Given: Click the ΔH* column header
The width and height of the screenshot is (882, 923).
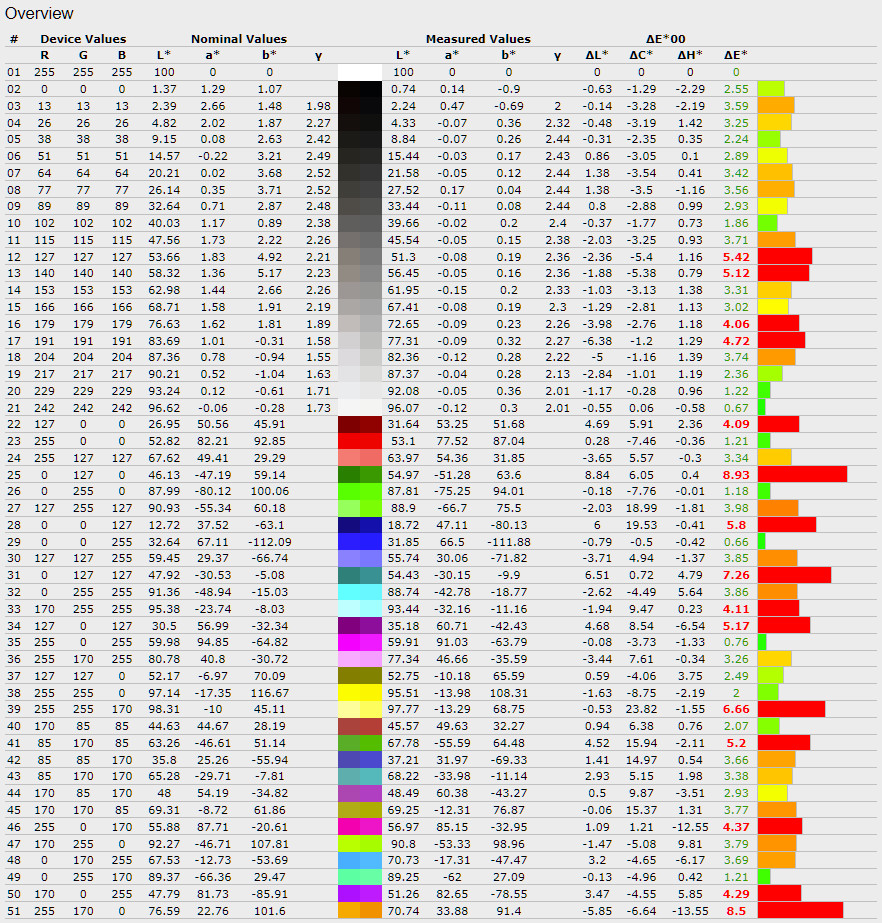Looking at the screenshot, I should pos(690,55).
